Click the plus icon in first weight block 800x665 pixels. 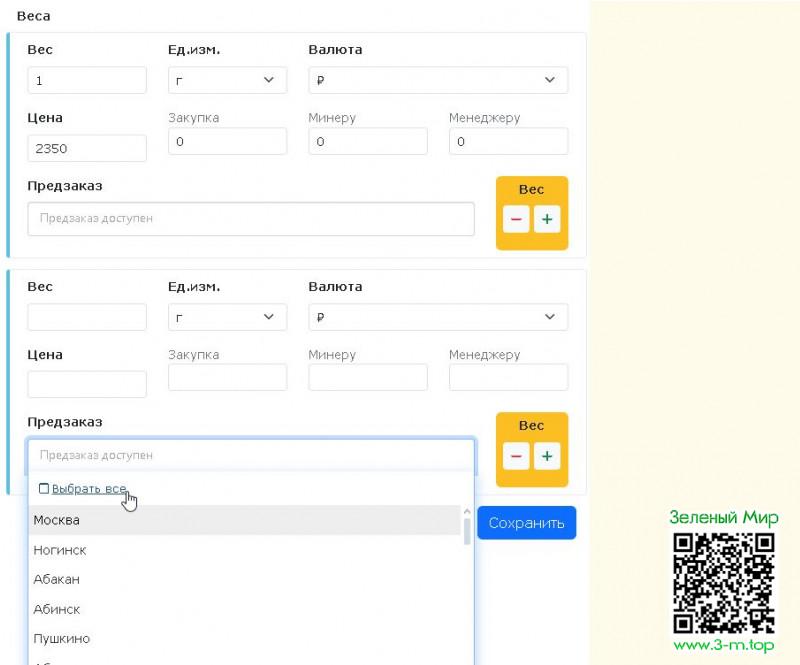[x=546, y=219]
